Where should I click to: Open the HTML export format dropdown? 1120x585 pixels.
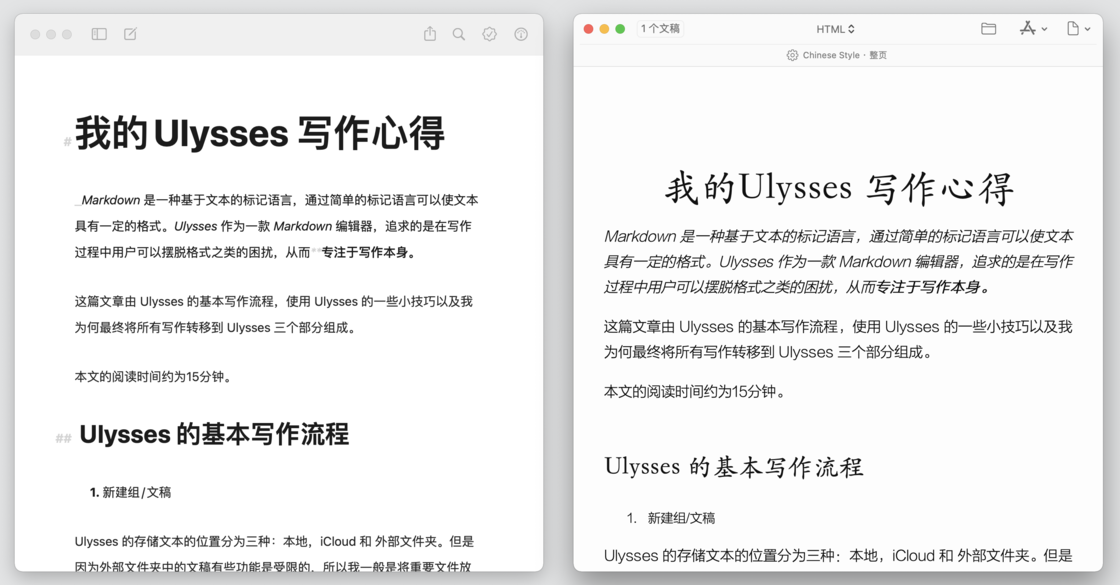coord(836,29)
